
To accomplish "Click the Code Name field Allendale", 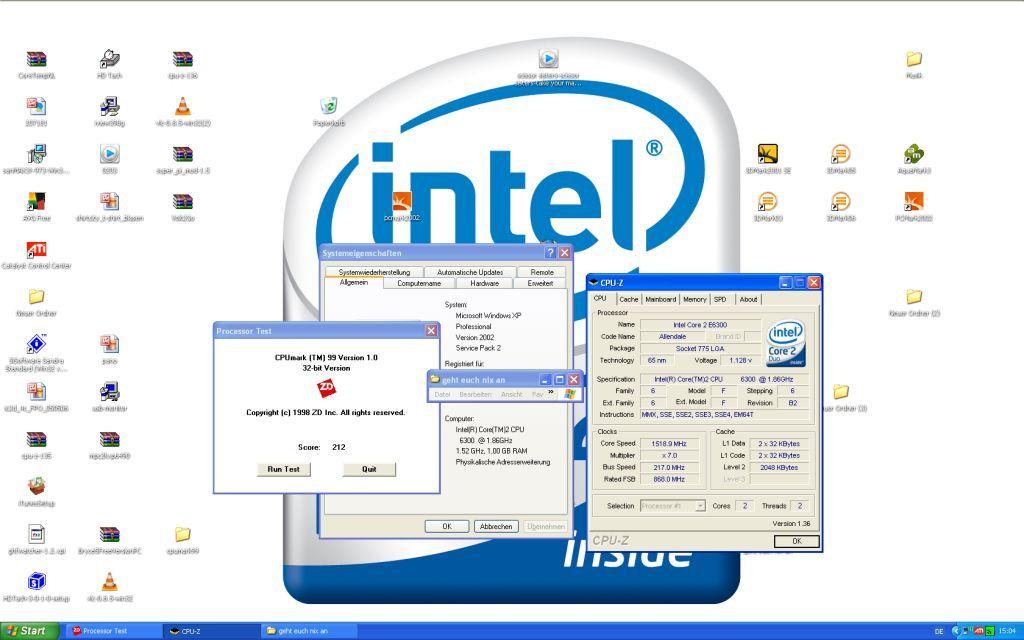I will click(672, 336).
